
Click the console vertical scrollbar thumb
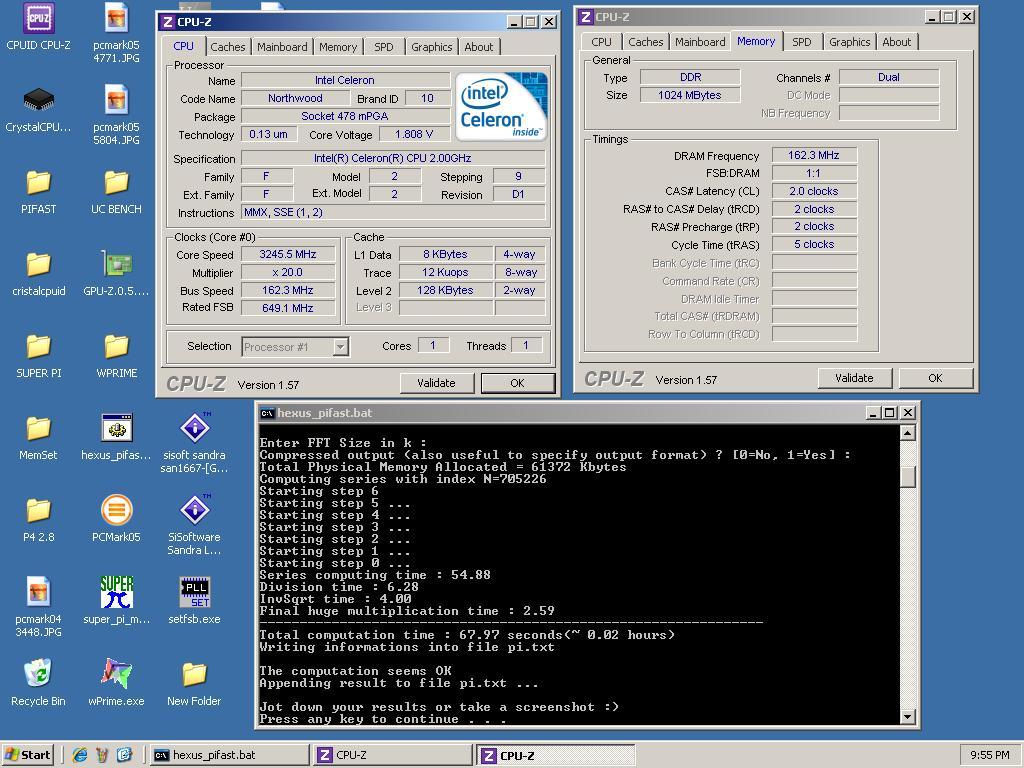(x=907, y=476)
